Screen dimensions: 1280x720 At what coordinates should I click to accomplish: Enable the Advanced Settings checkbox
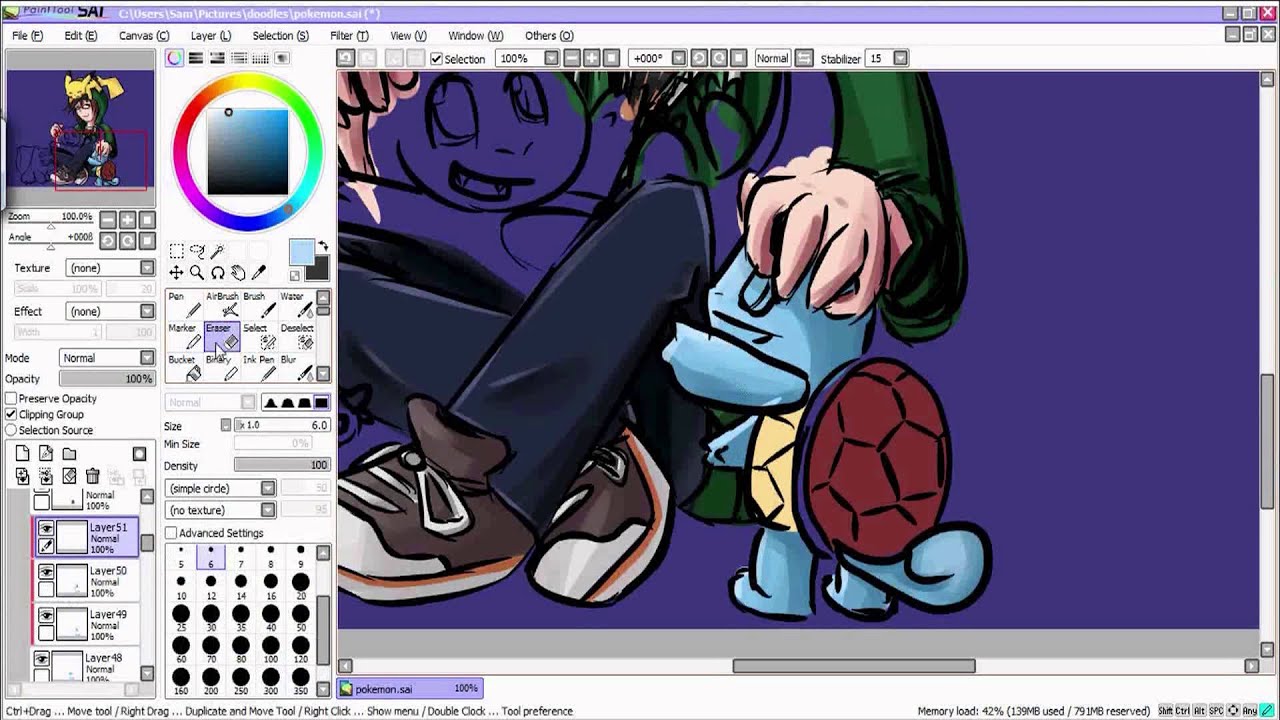click(x=171, y=533)
